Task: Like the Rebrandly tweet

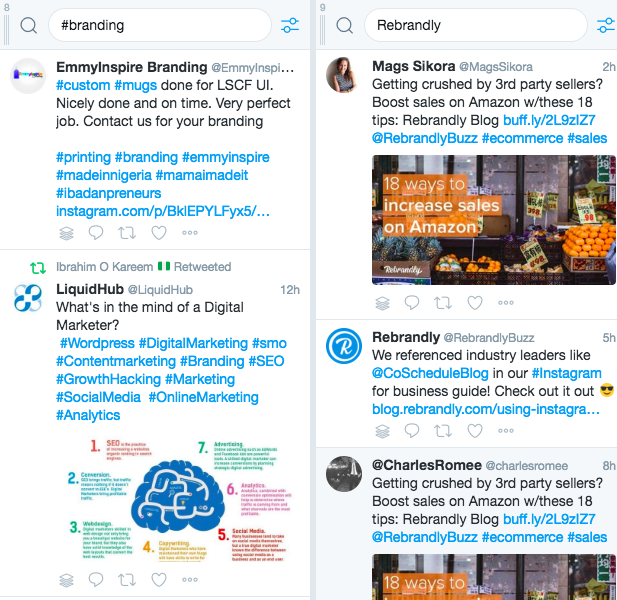Action: pyautogui.click(x=475, y=431)
